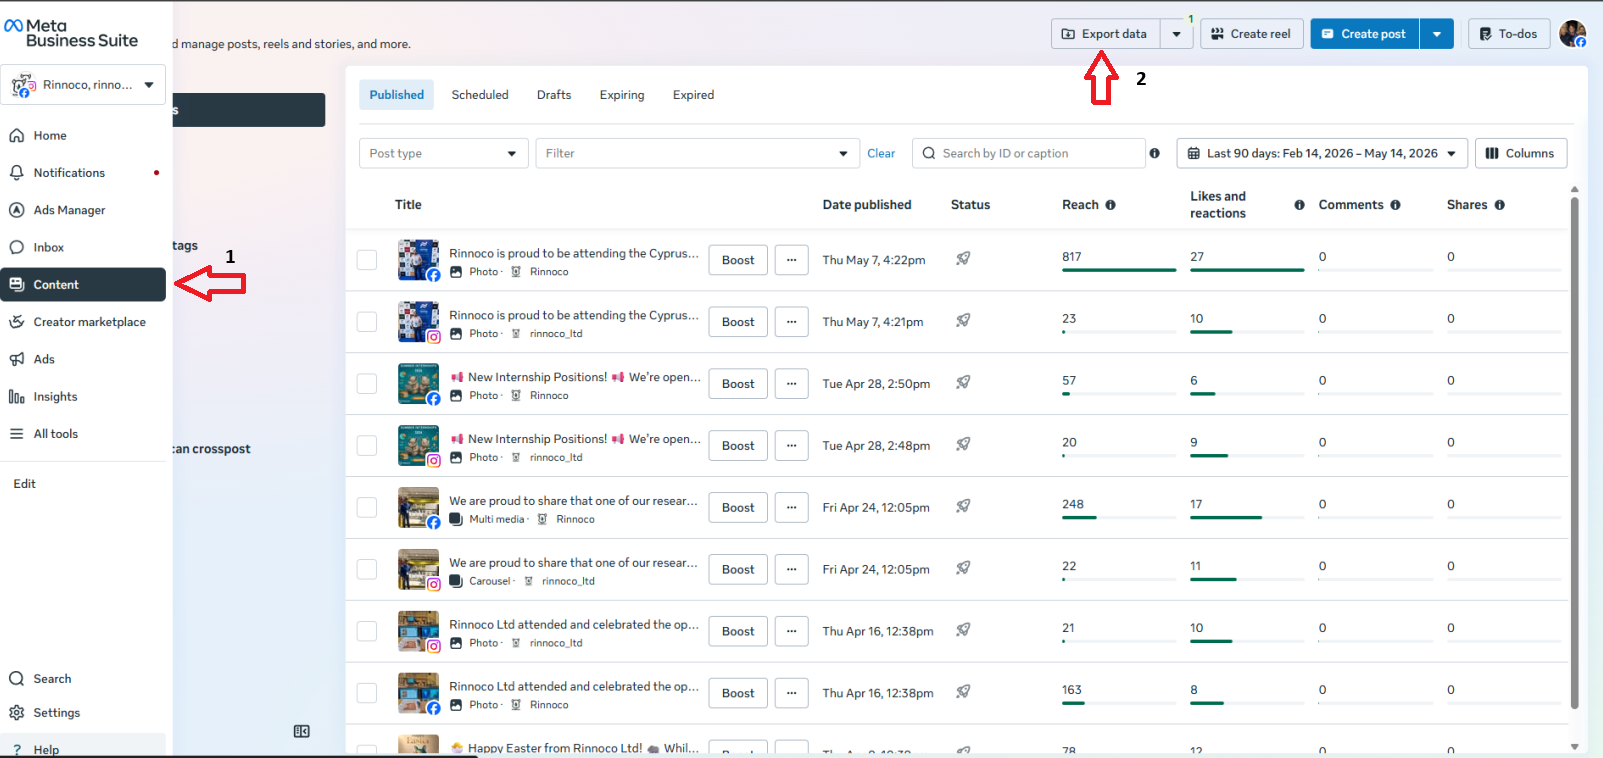Viewport: 1603px width, 758px height.
Task: Switch to the Expired tab
Action: click(693, 95)
